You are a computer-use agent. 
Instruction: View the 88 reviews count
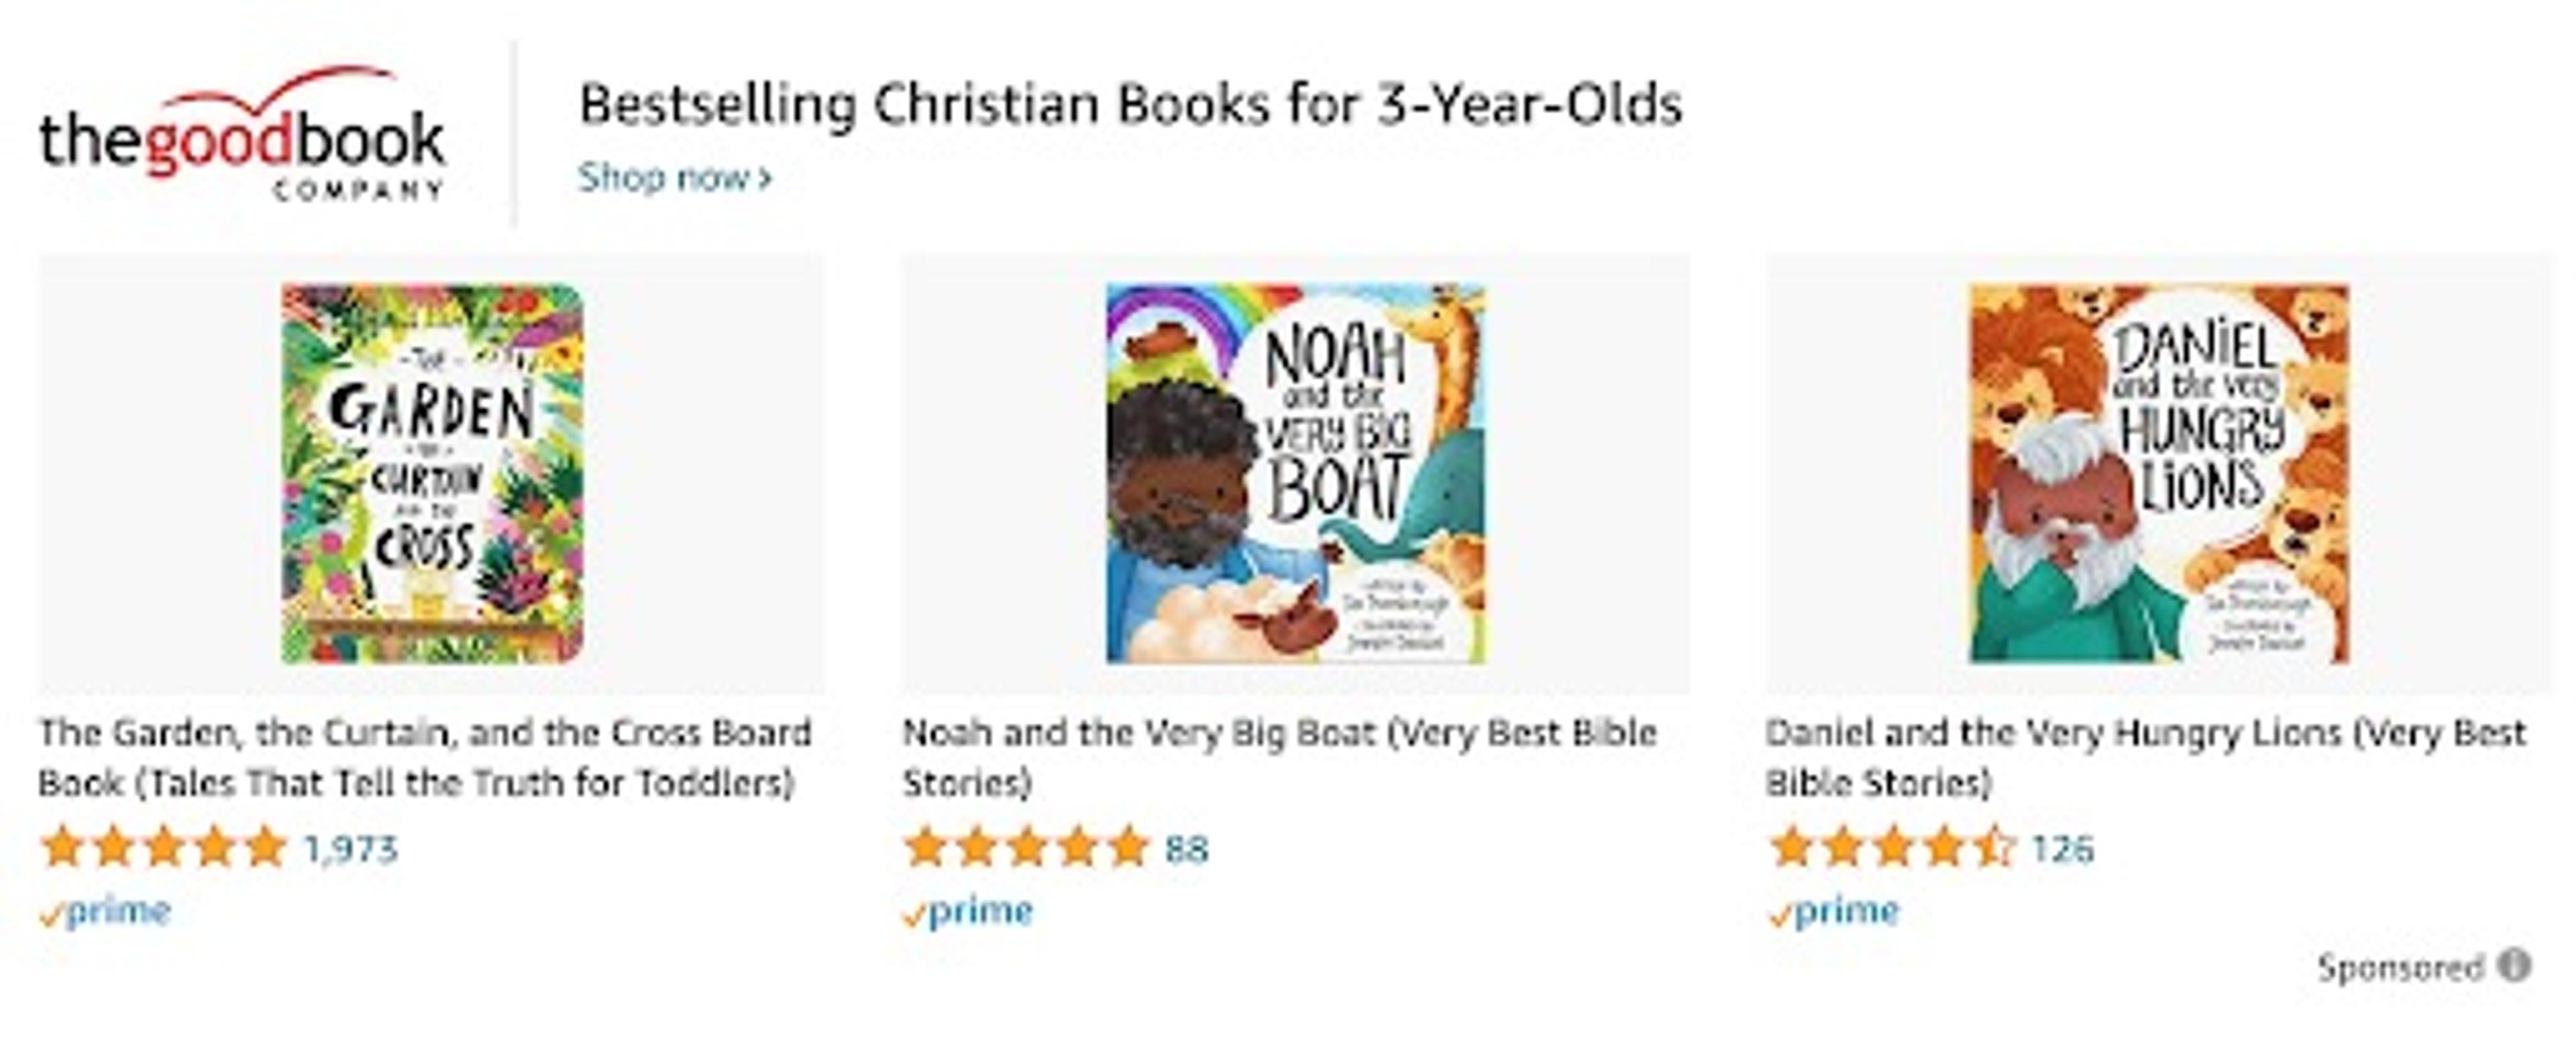tap(1187, 849)
